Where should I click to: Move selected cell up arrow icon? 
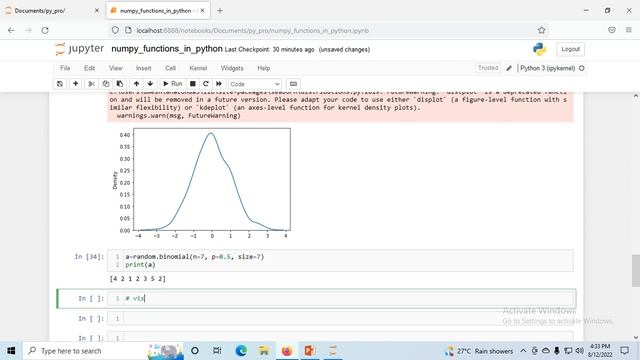[x=136, y=84]
